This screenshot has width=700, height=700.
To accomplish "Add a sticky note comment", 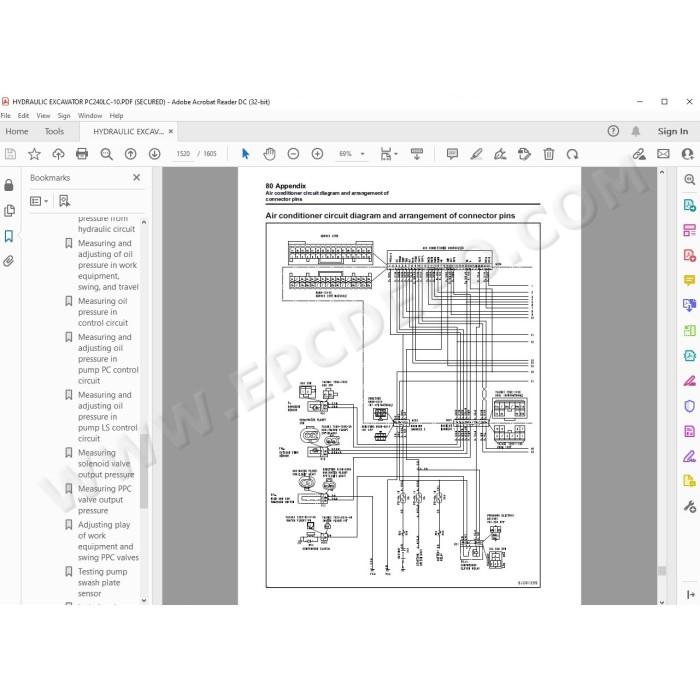I will tap(452, 154).
